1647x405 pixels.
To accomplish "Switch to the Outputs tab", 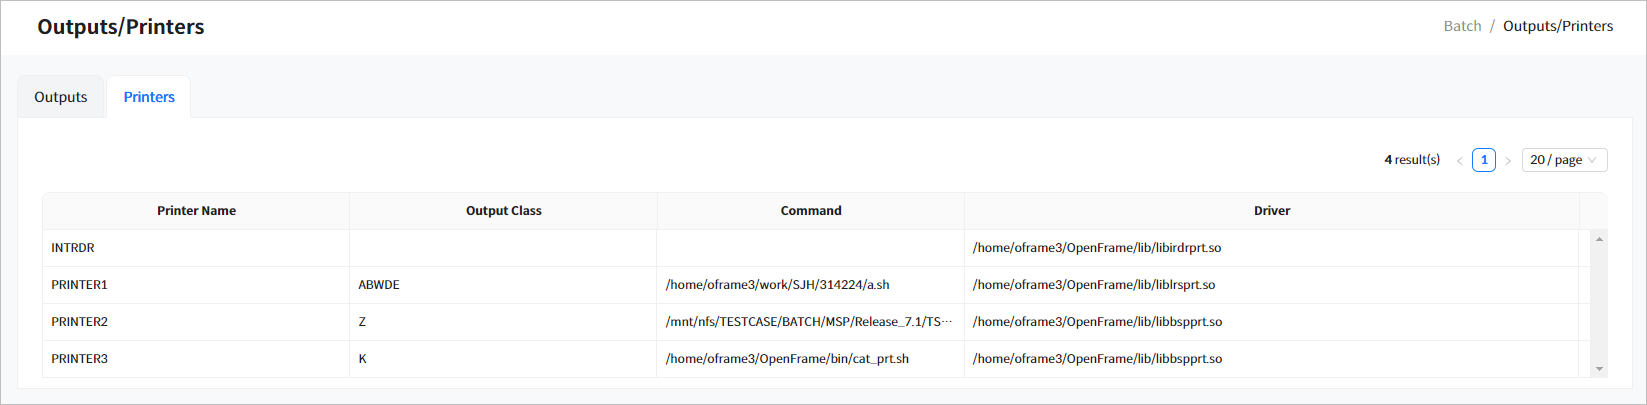I will tap(61, 97).
